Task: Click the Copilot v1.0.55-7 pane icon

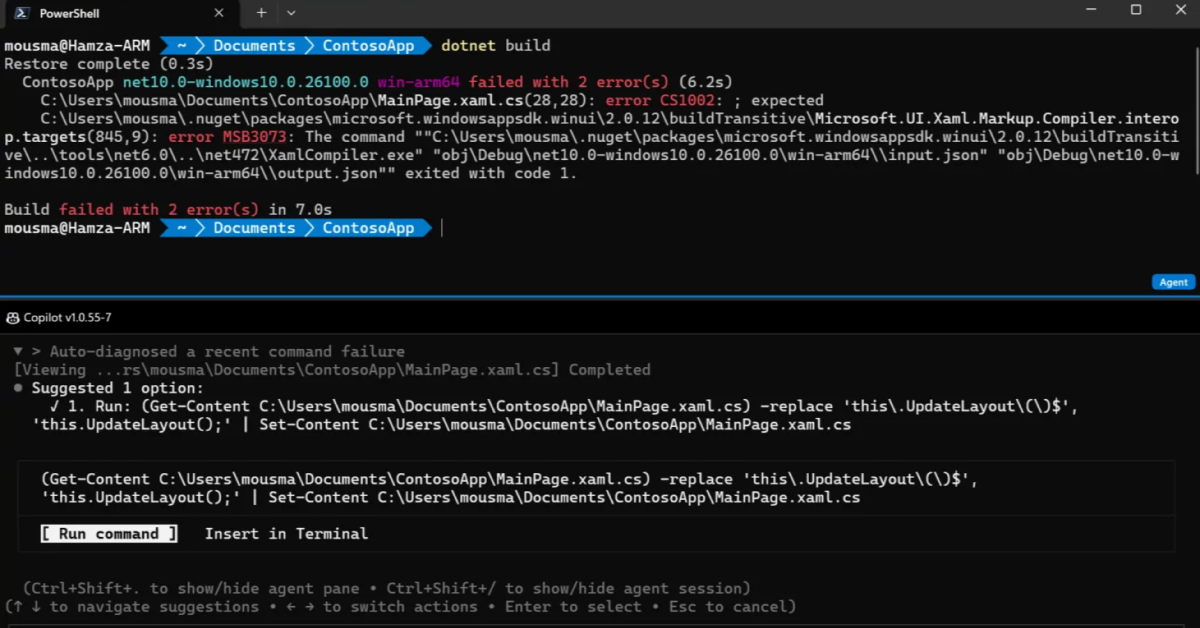Action: coord(12,318)
